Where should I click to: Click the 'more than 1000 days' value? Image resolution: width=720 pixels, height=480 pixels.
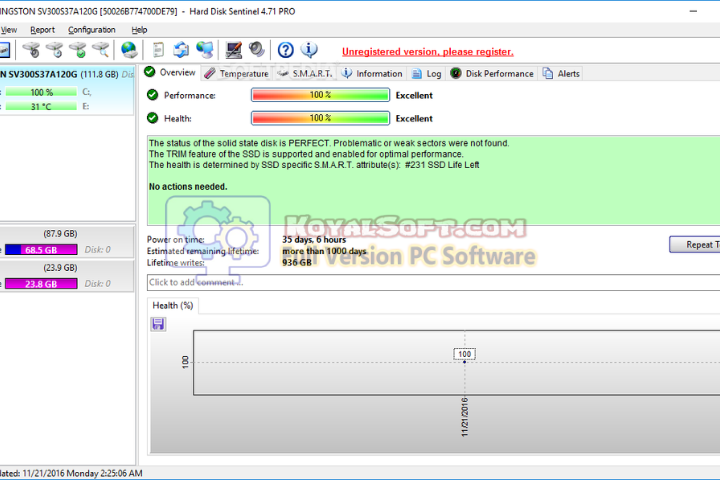click(x=324, y=251)
